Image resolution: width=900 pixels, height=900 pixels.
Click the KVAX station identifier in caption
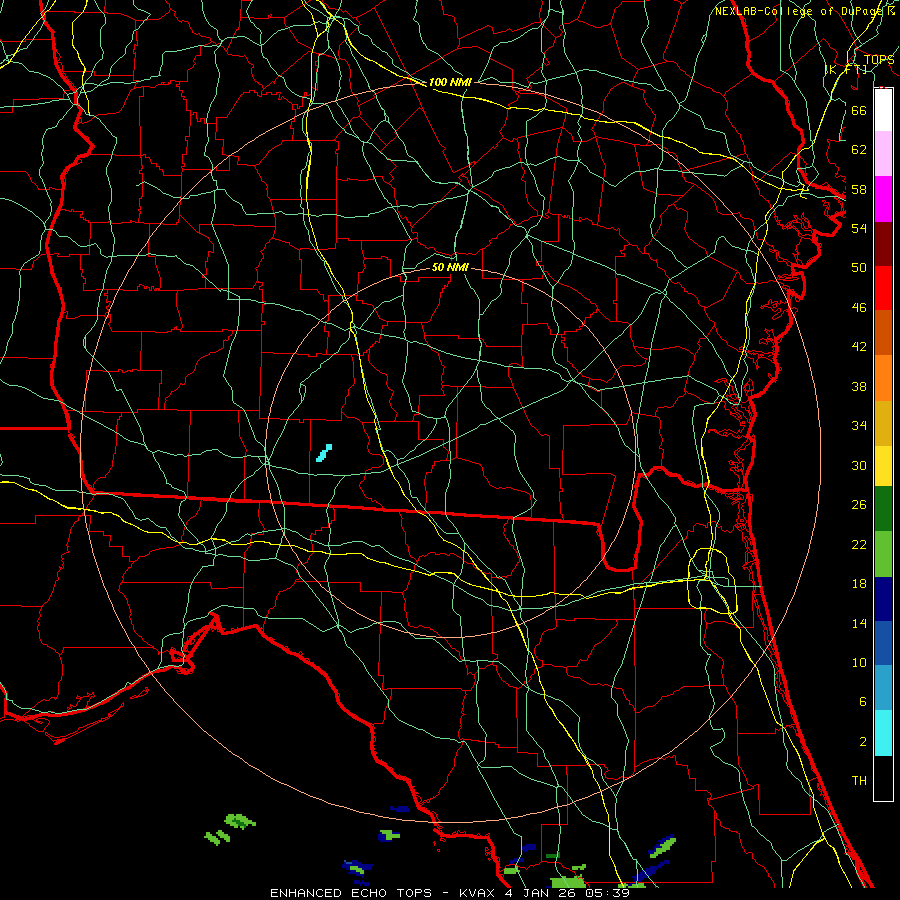click(479, 893)
